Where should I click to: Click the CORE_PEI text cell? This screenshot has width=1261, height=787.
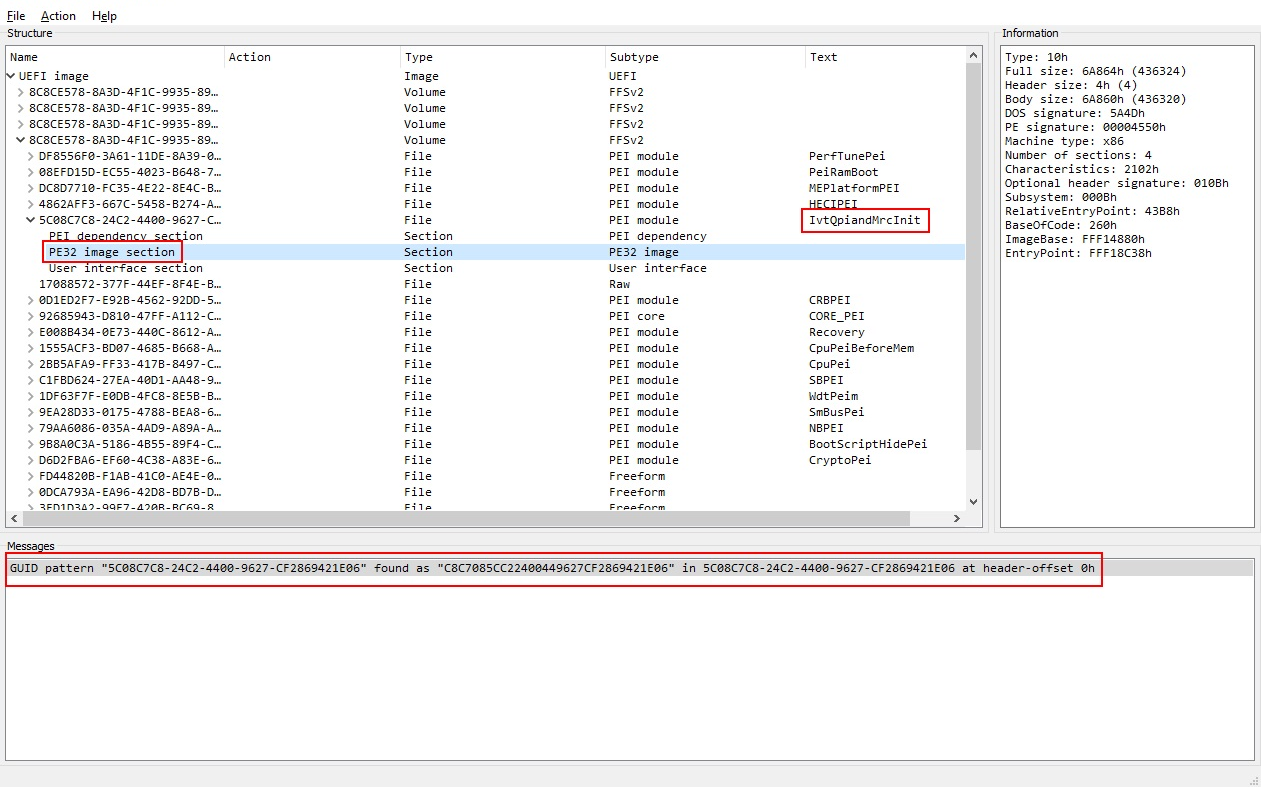(837, 316)
